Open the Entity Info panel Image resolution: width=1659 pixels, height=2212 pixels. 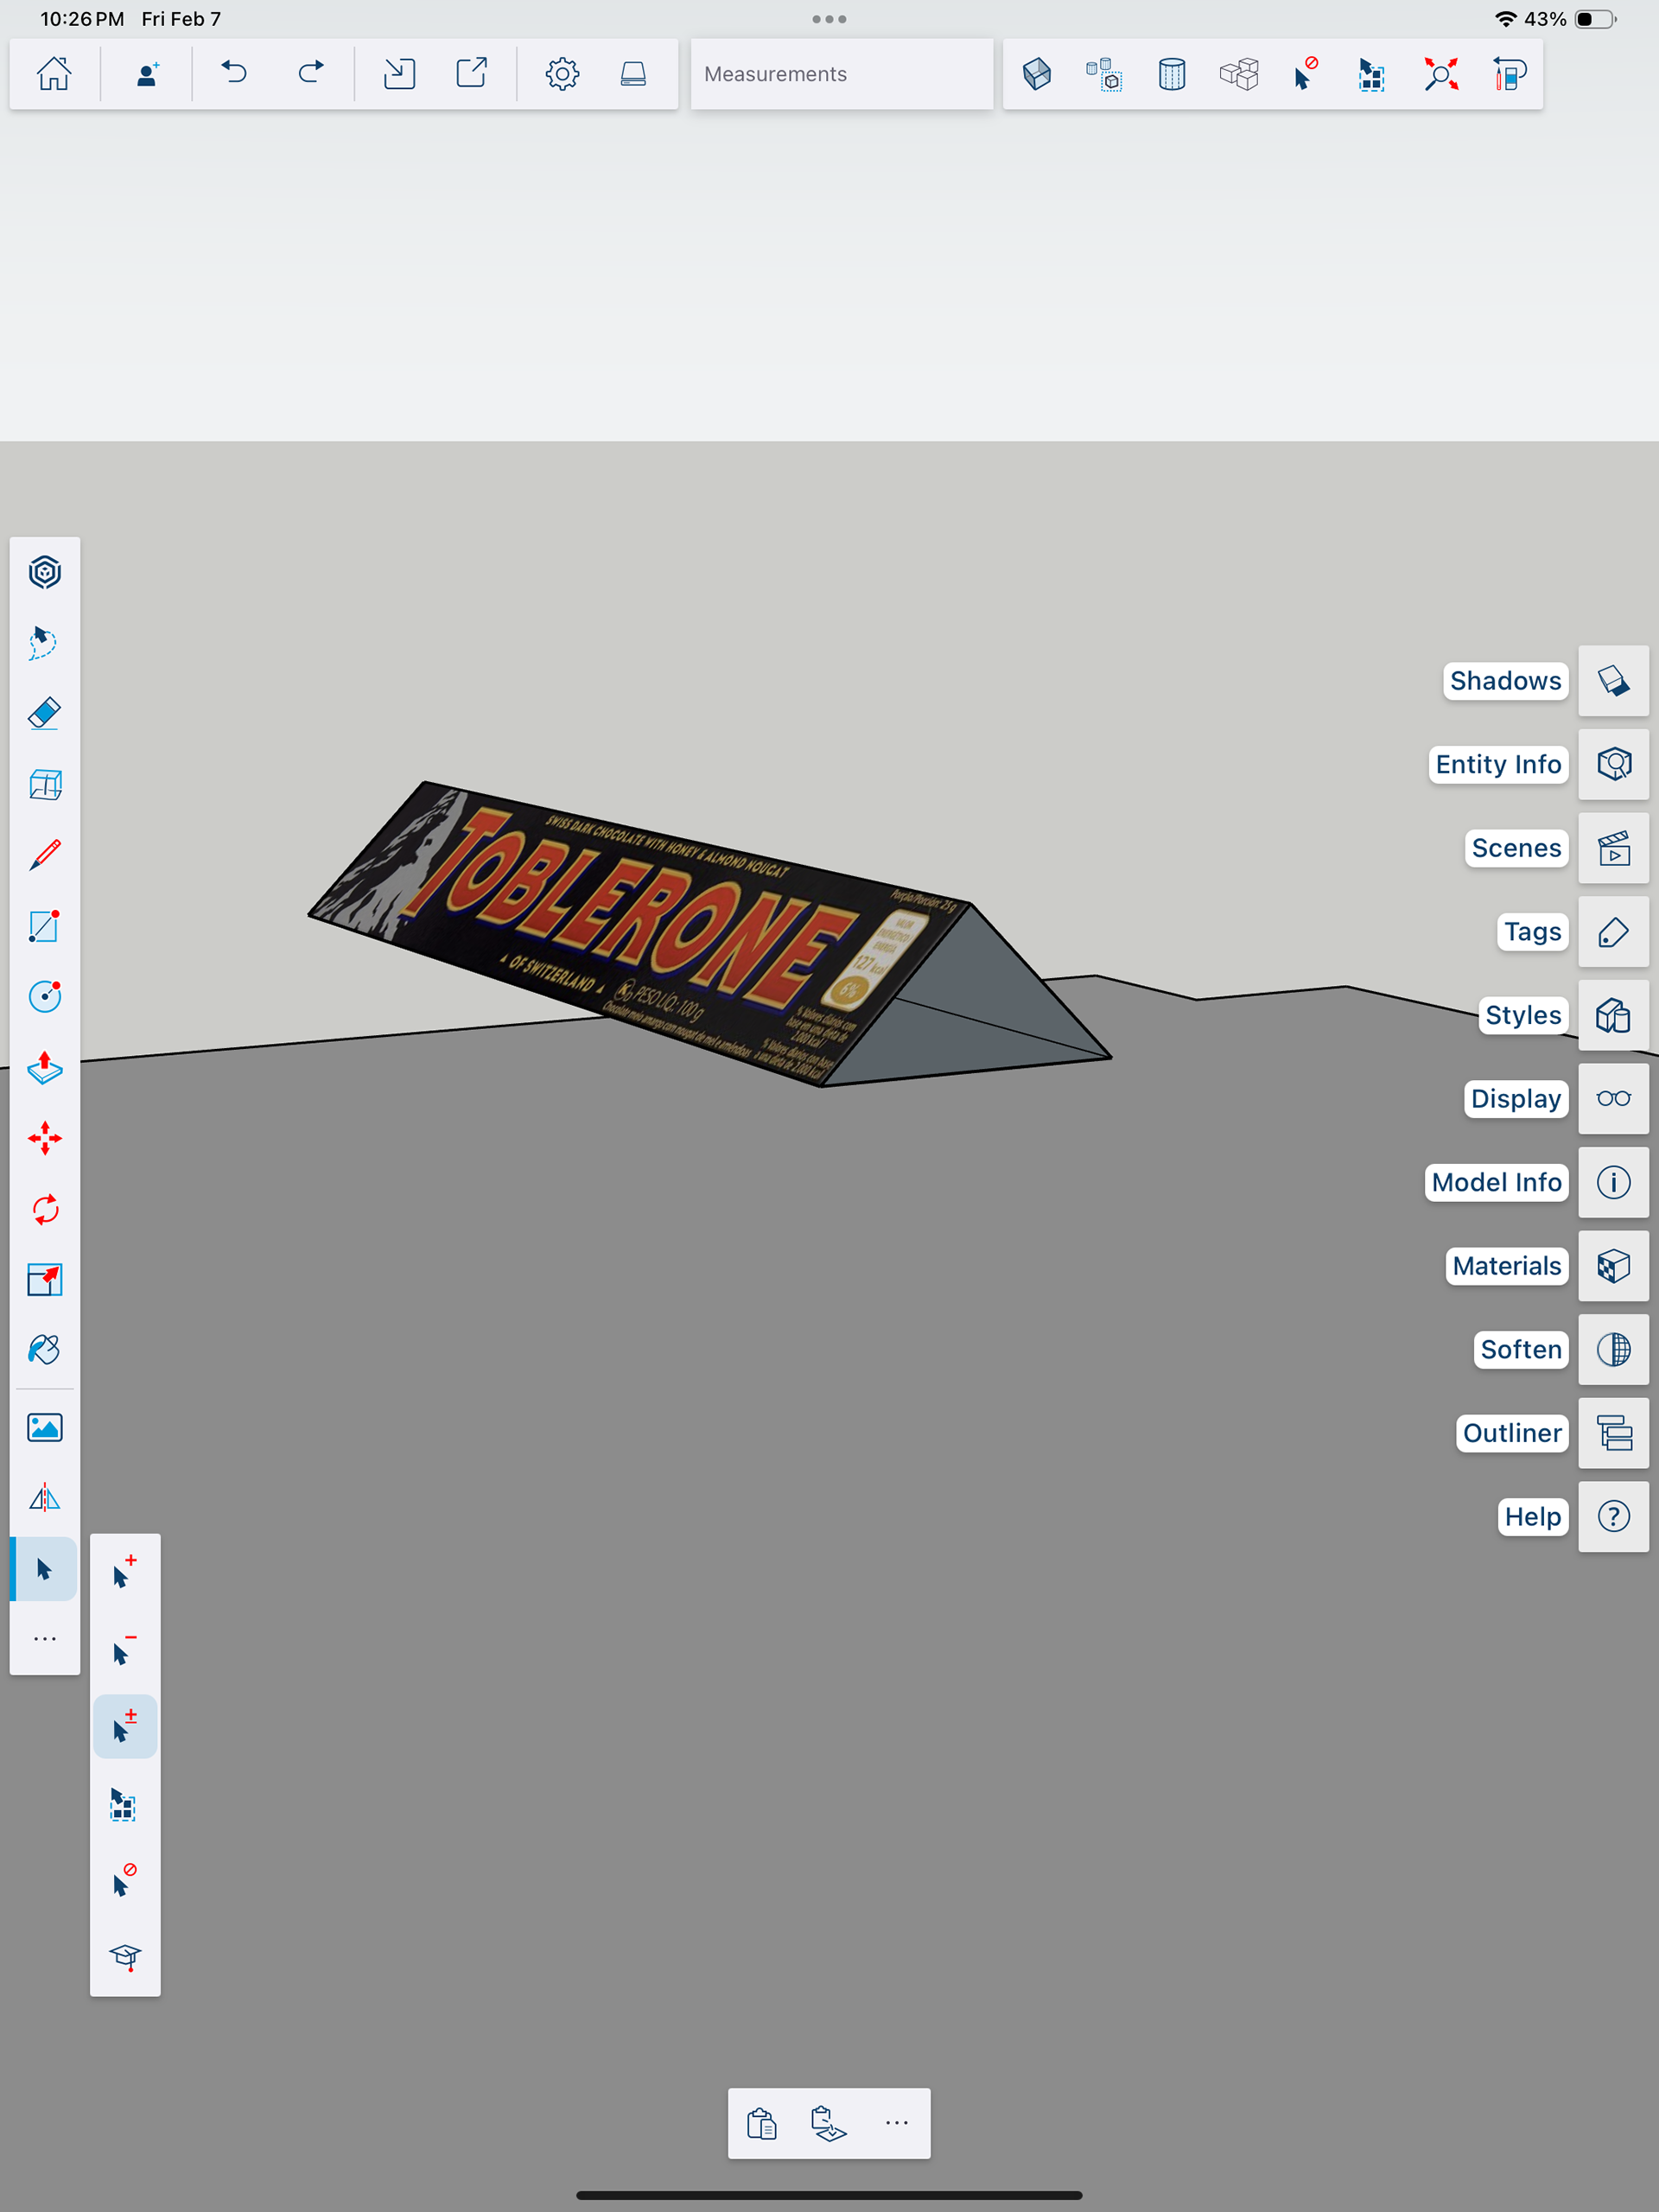pos(1613,764)
